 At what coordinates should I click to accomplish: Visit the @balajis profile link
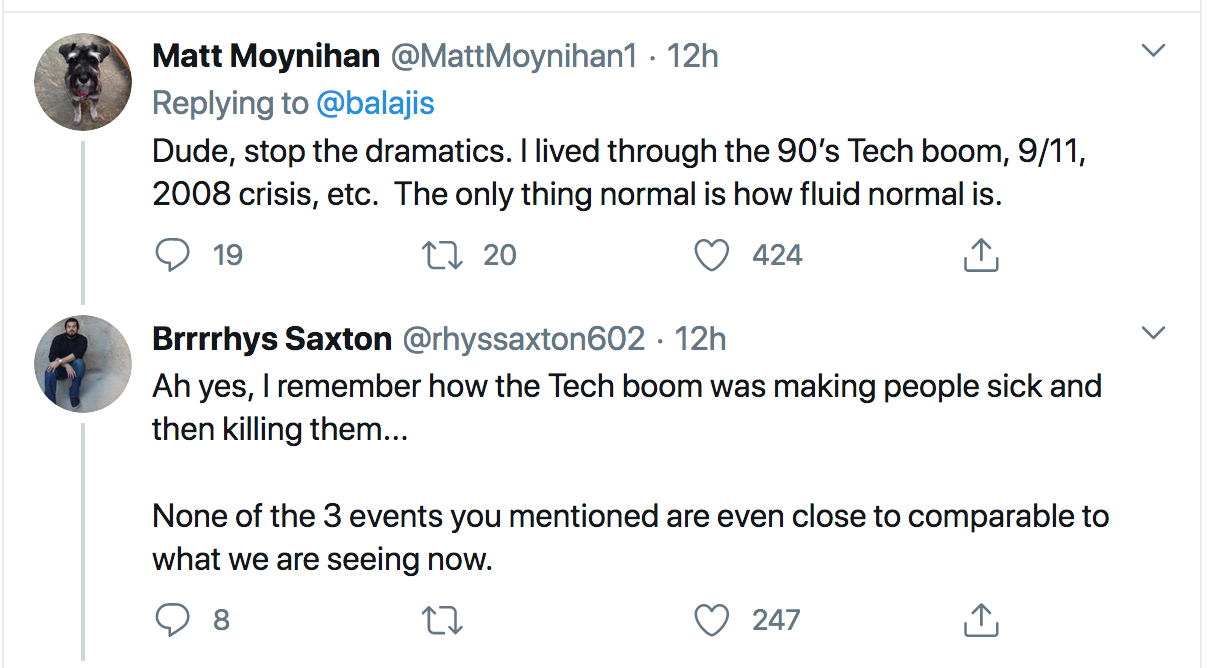(x=375, y=103)
